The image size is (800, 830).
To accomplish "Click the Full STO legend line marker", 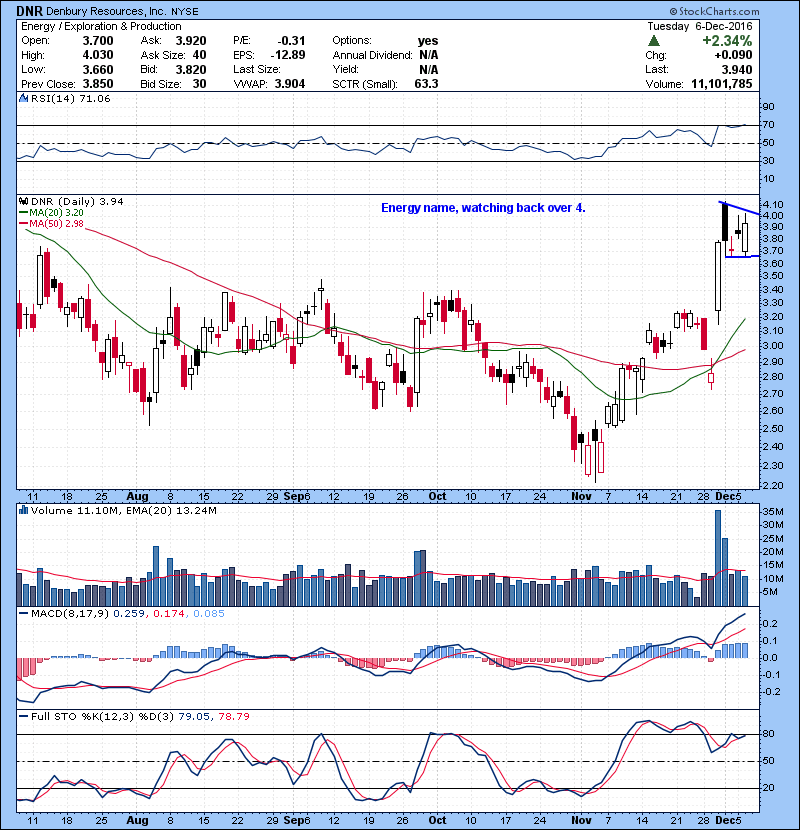I will pyautogui.click(x=23, y=716).
